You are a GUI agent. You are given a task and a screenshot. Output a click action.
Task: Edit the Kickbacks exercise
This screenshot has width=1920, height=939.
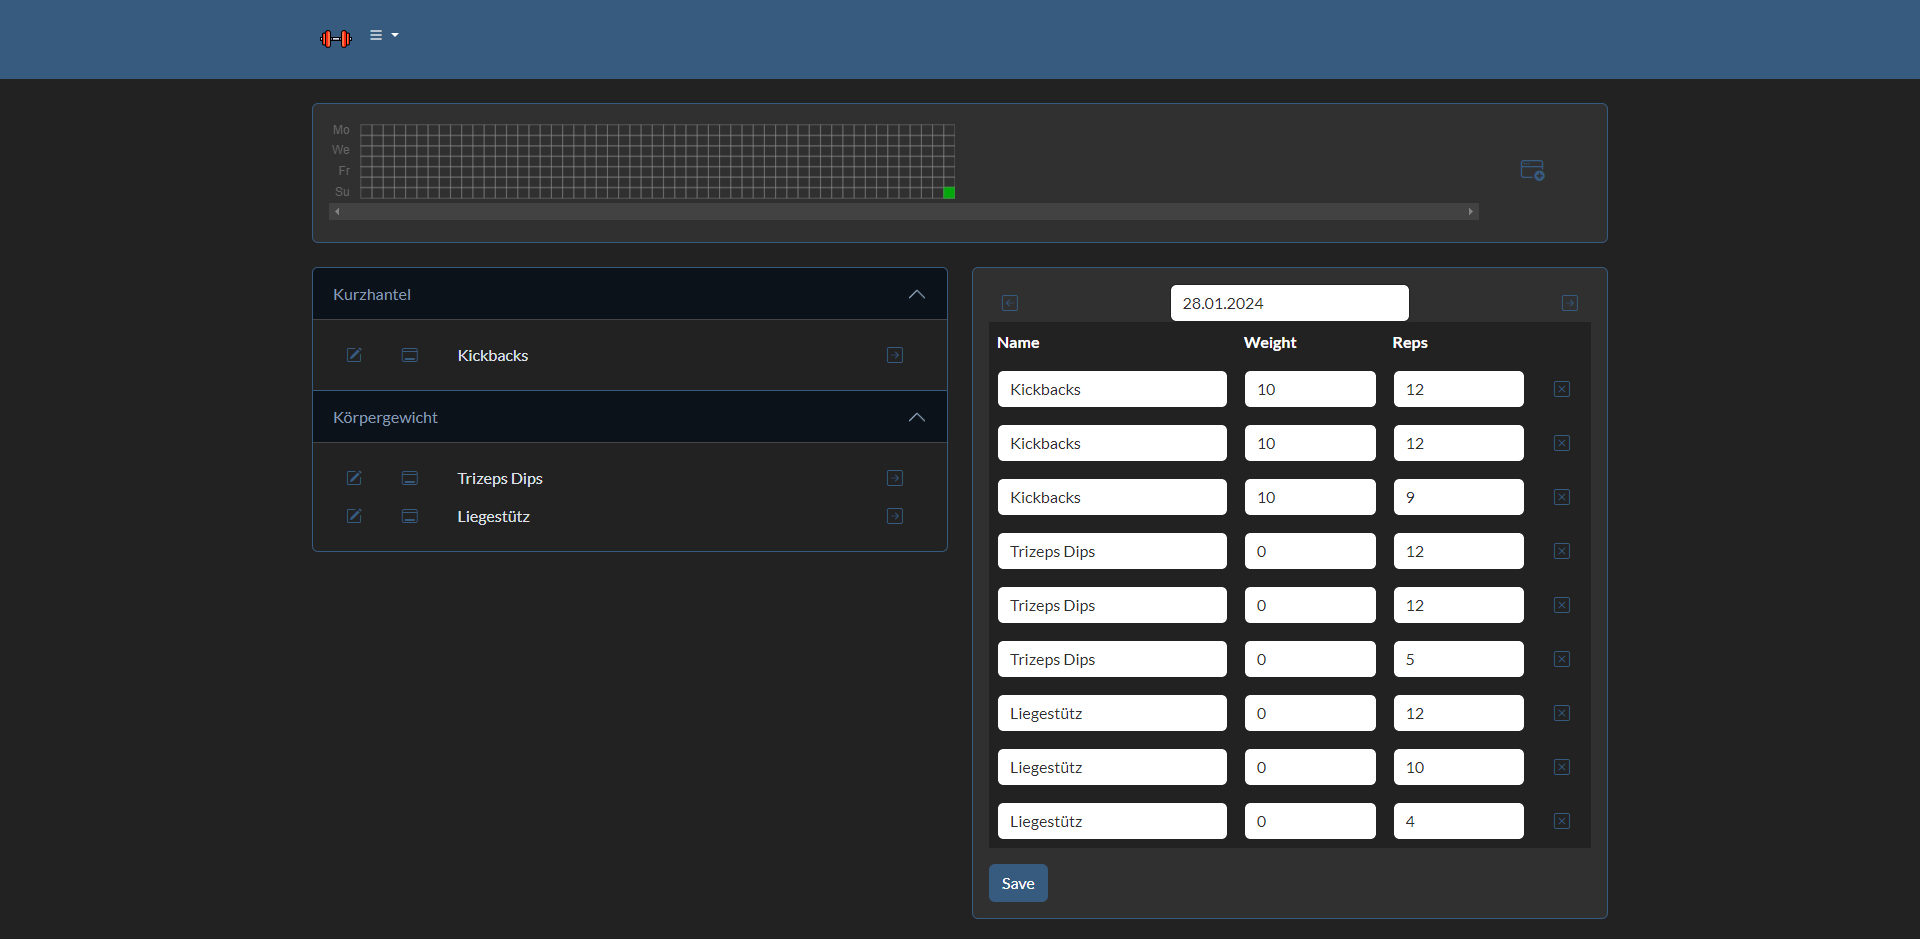(354, 355)
